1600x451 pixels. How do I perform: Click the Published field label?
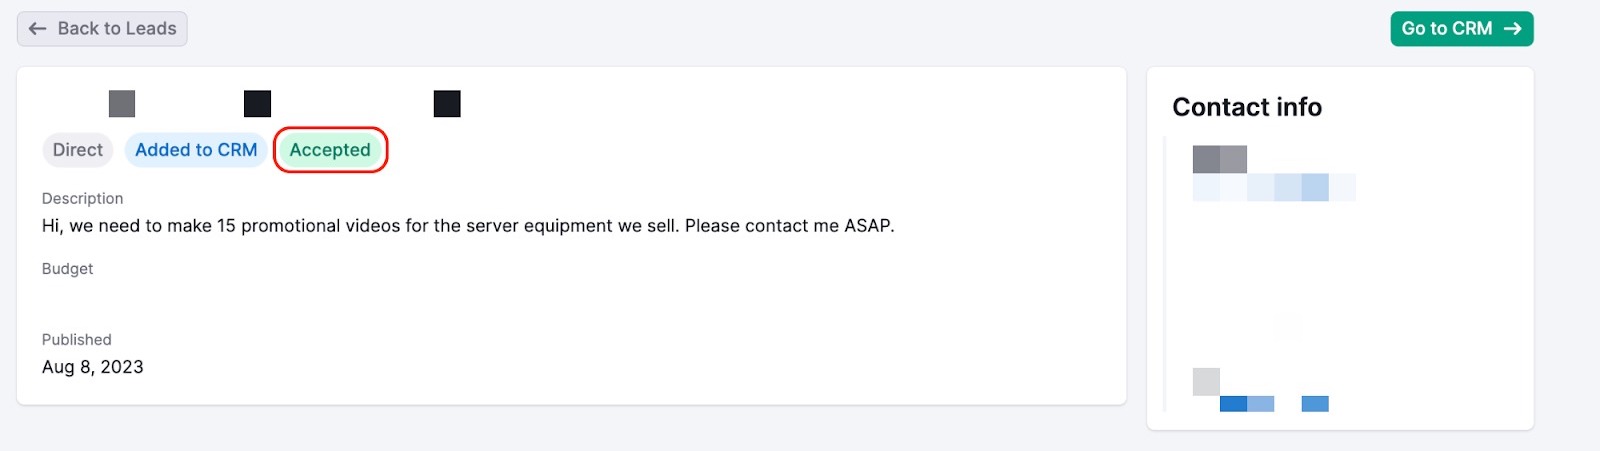76,340
